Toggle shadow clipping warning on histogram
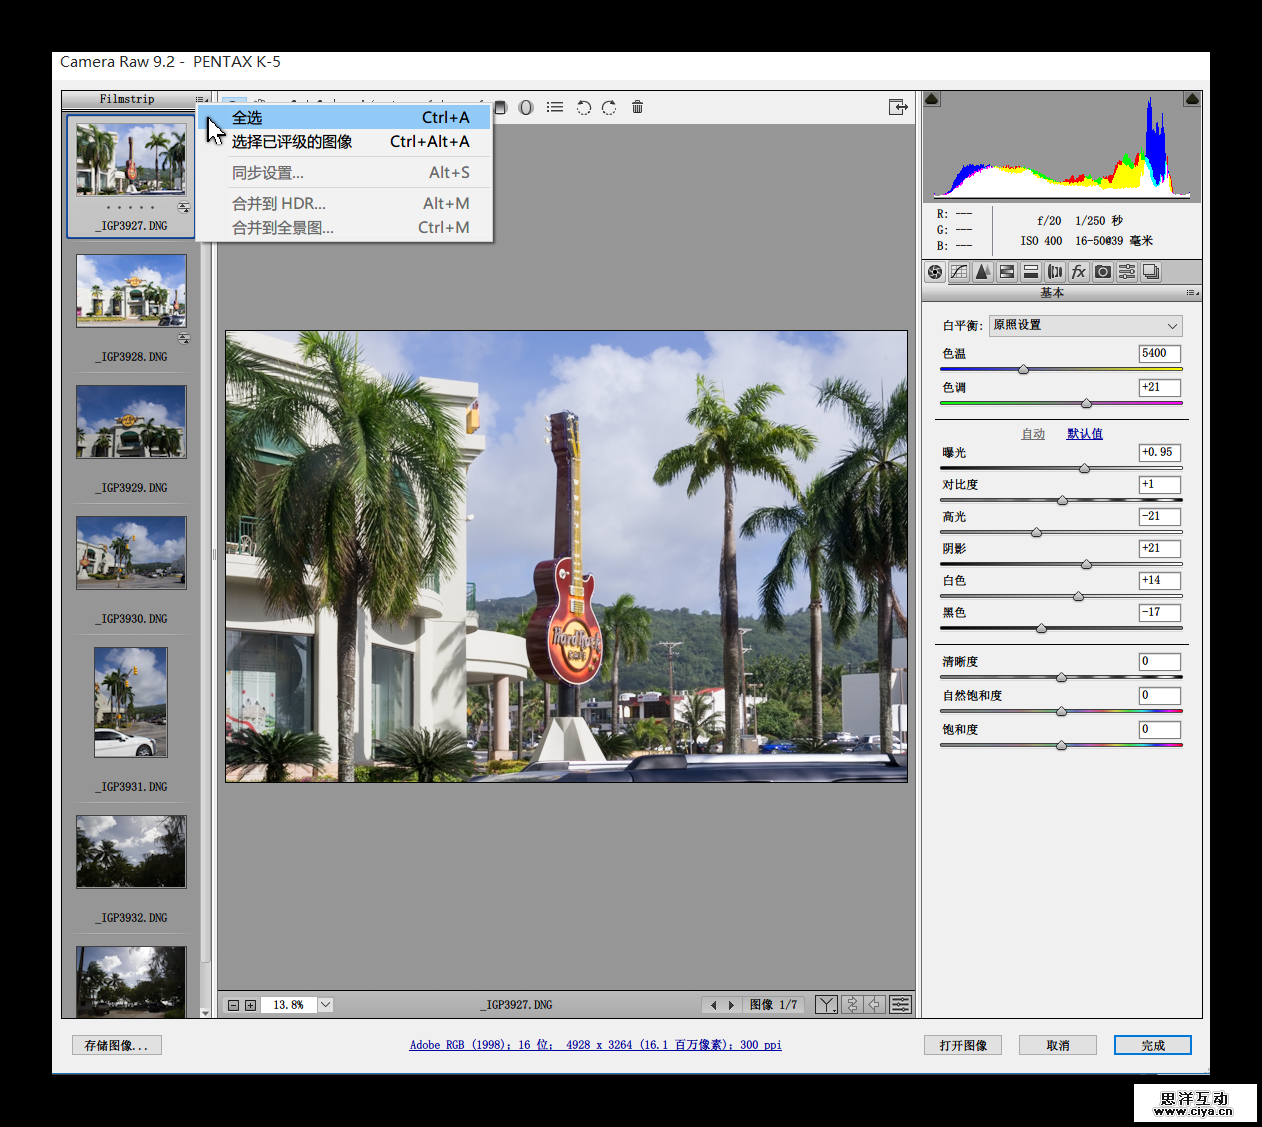 coord(932,99)
